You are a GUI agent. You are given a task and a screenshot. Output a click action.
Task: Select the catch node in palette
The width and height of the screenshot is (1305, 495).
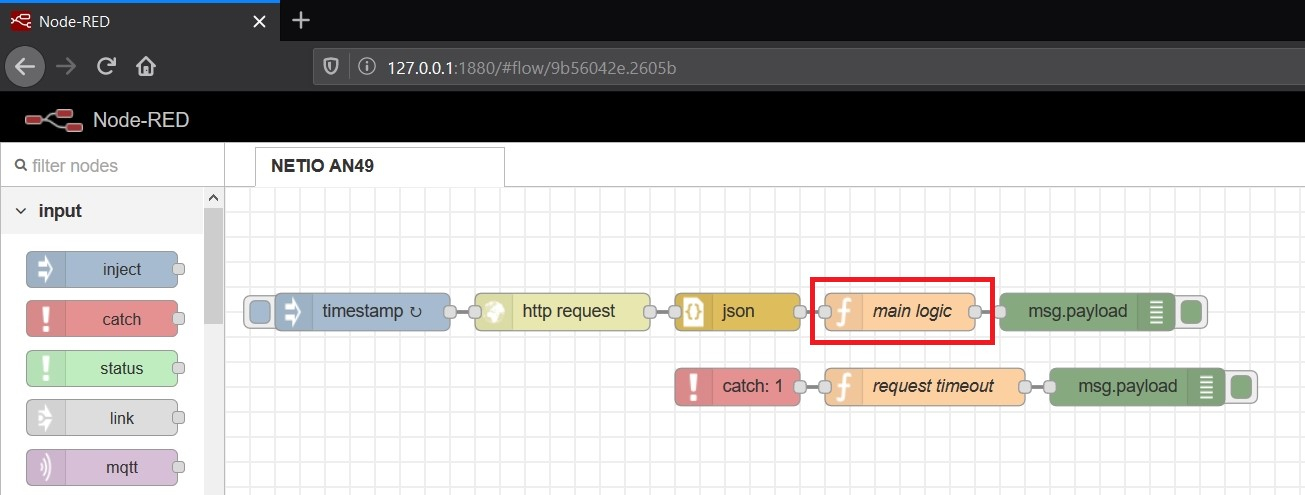pyautogui.click(x=102, y=319)
